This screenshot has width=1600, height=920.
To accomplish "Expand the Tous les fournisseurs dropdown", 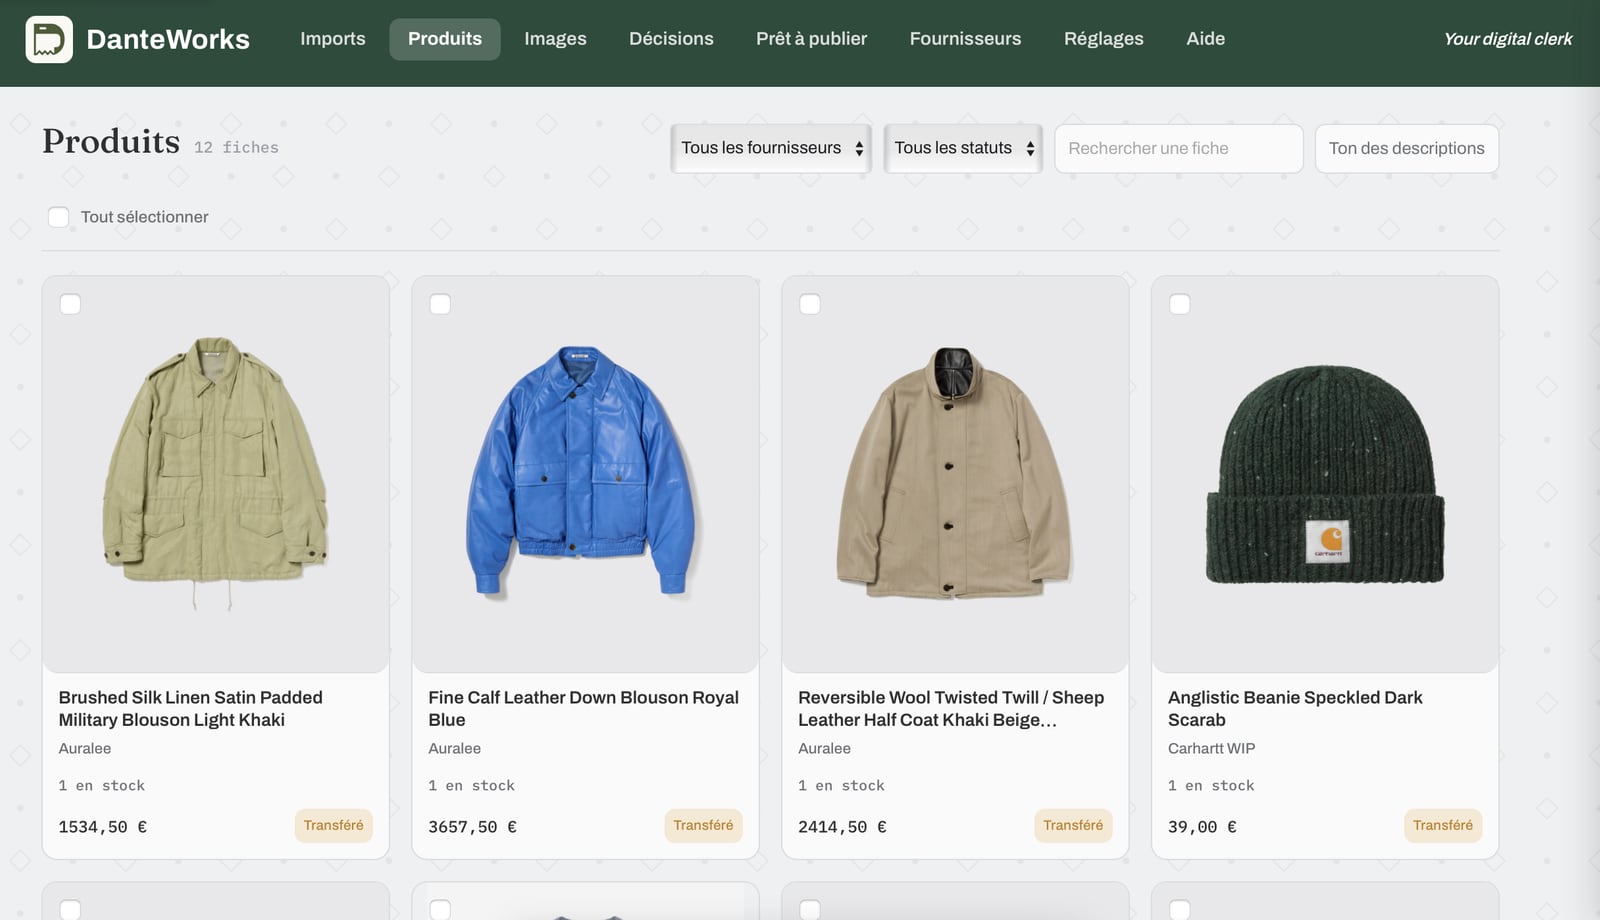I will [x=771, y=148].
